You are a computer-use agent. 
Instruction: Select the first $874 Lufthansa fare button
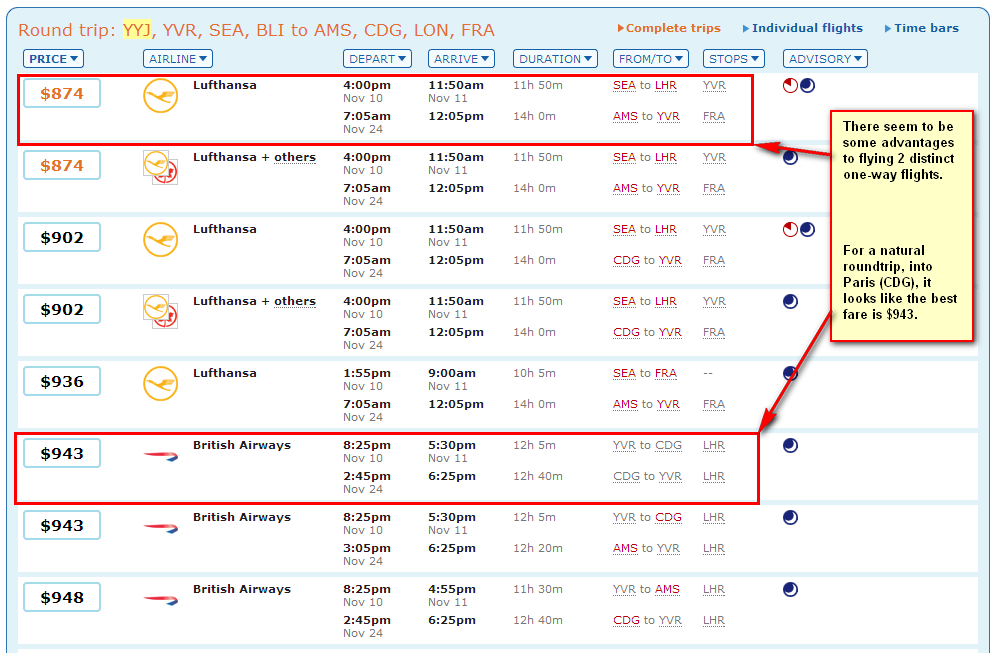click(x=62, y=93)
